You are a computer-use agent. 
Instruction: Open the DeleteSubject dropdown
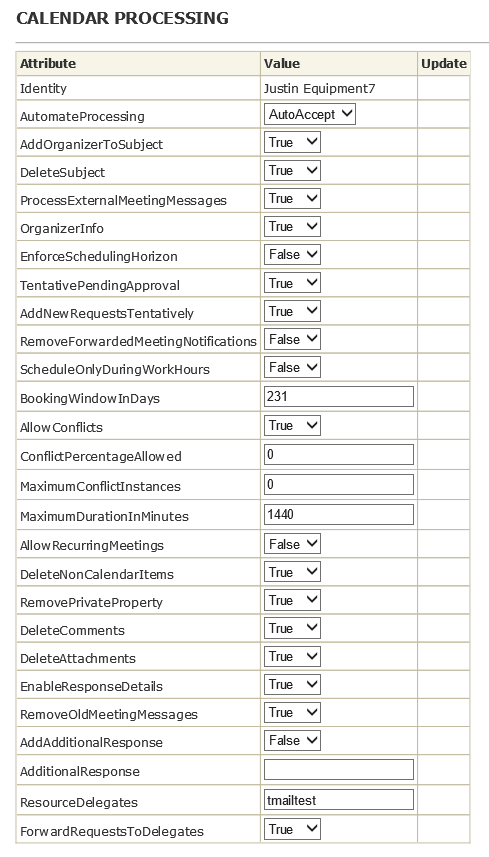292,171
